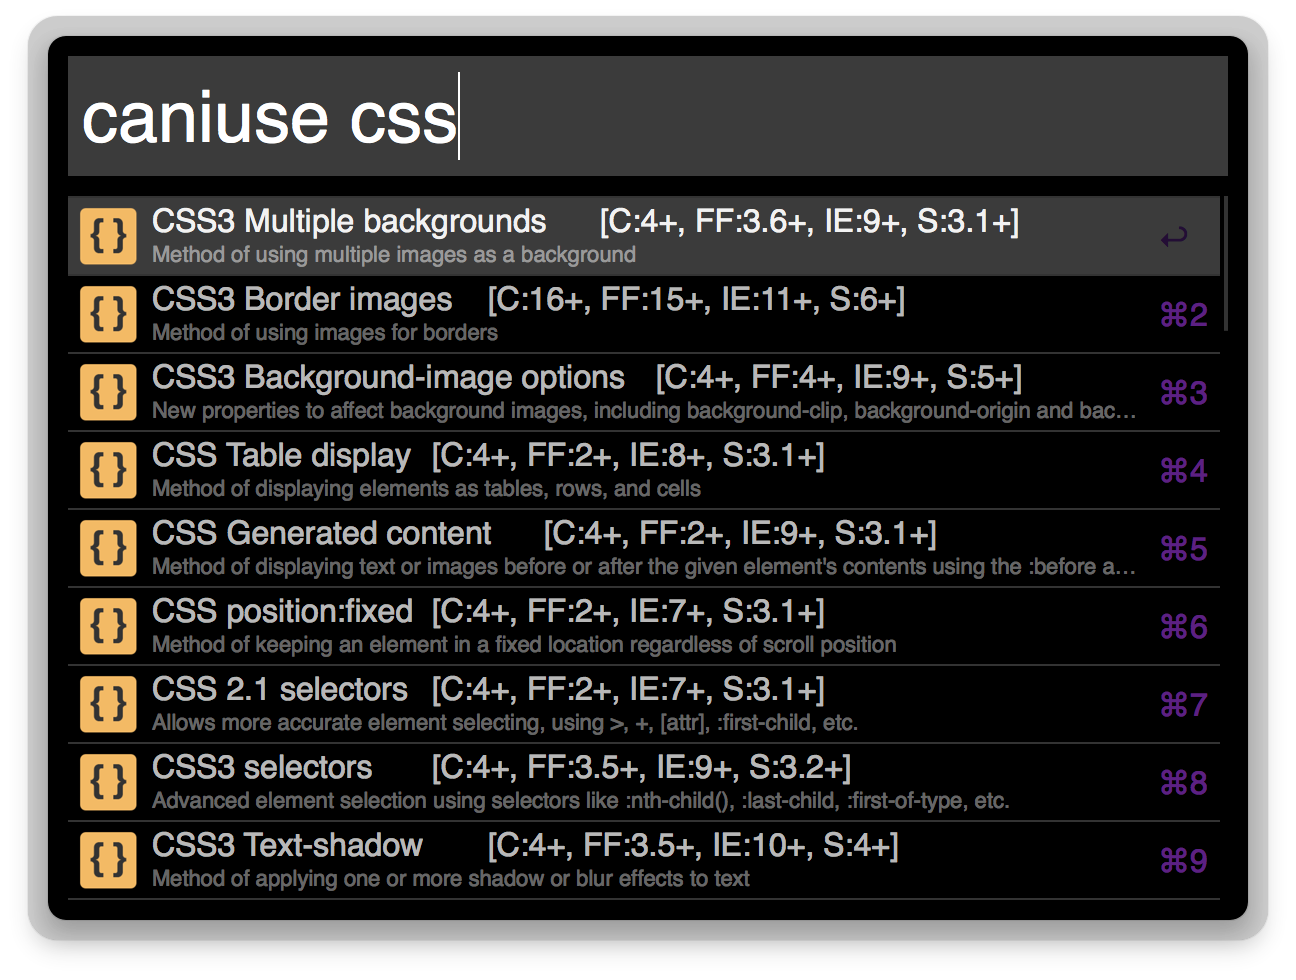Click 'Method of displaying text or images before' subtitle
Image resolution: width=1296 pixels, height=980 pixels.
coord(644,567)
